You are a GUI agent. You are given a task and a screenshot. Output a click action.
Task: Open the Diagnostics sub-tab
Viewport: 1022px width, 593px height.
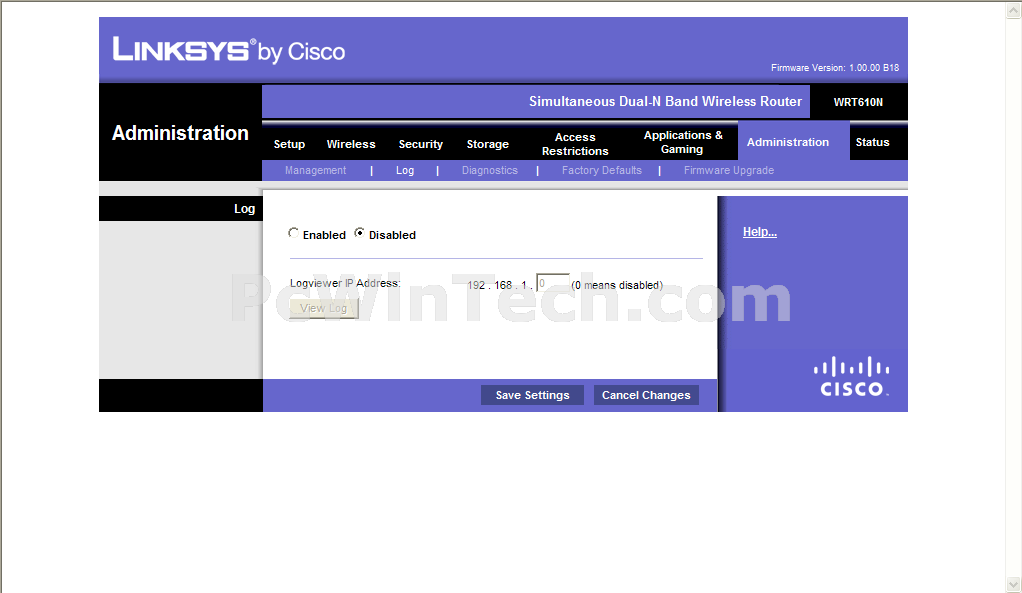point(489,170)
